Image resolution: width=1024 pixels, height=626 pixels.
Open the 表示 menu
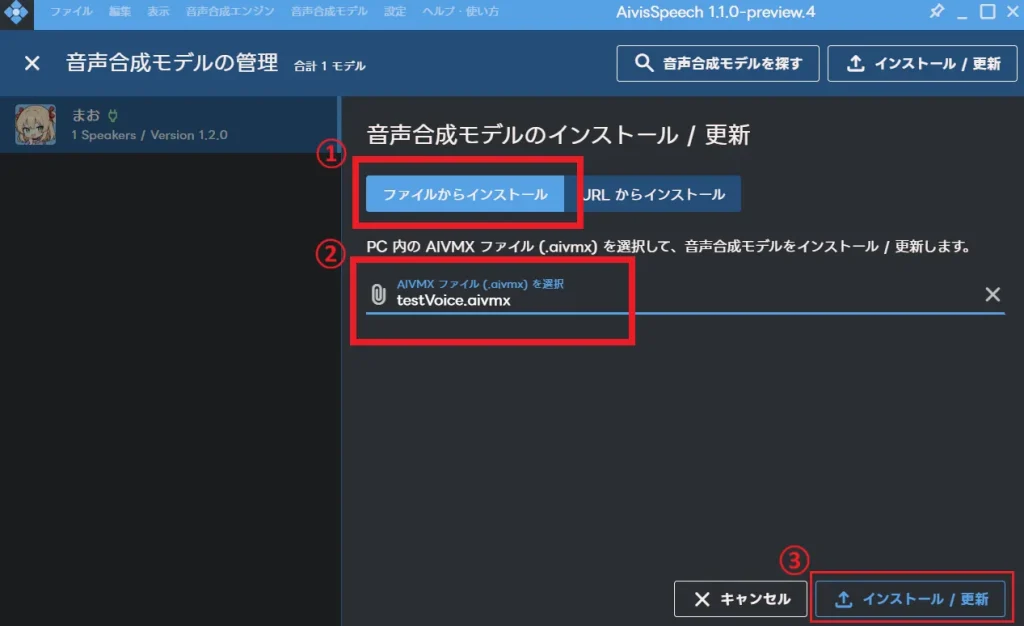point(158,12)
